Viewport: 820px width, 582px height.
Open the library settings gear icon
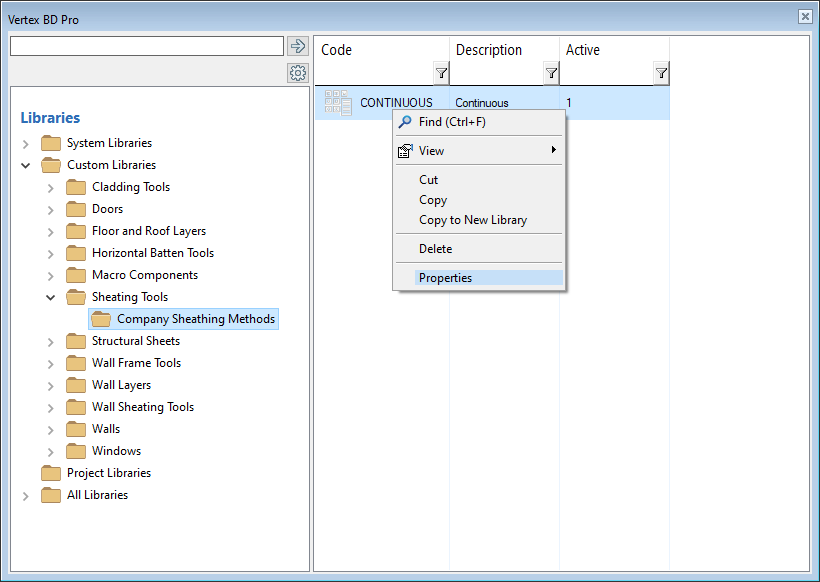(x=297, y=73)
